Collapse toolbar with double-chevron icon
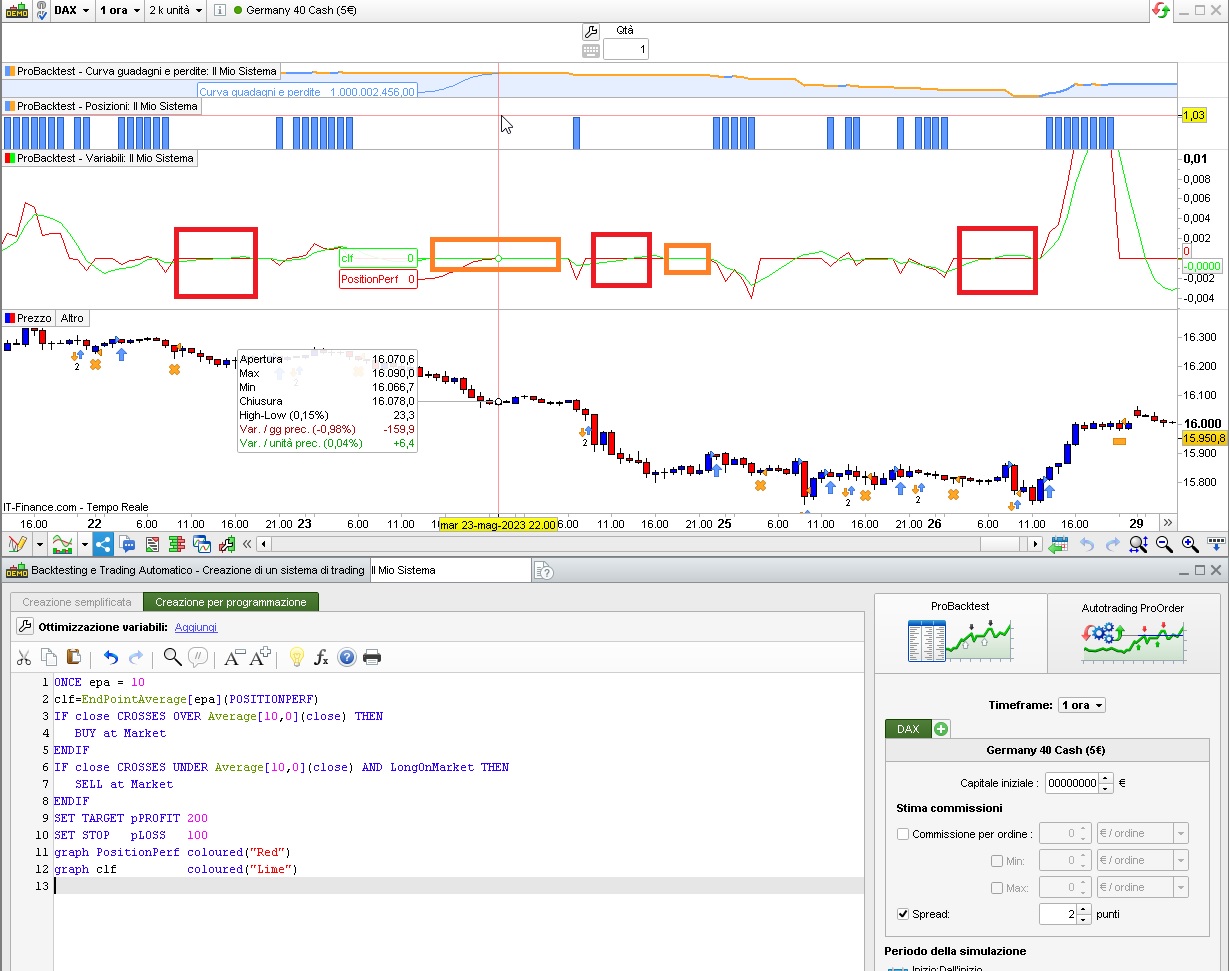This screenshot has height=971, width=1229. pyautogui.click(x=246, y=545)
